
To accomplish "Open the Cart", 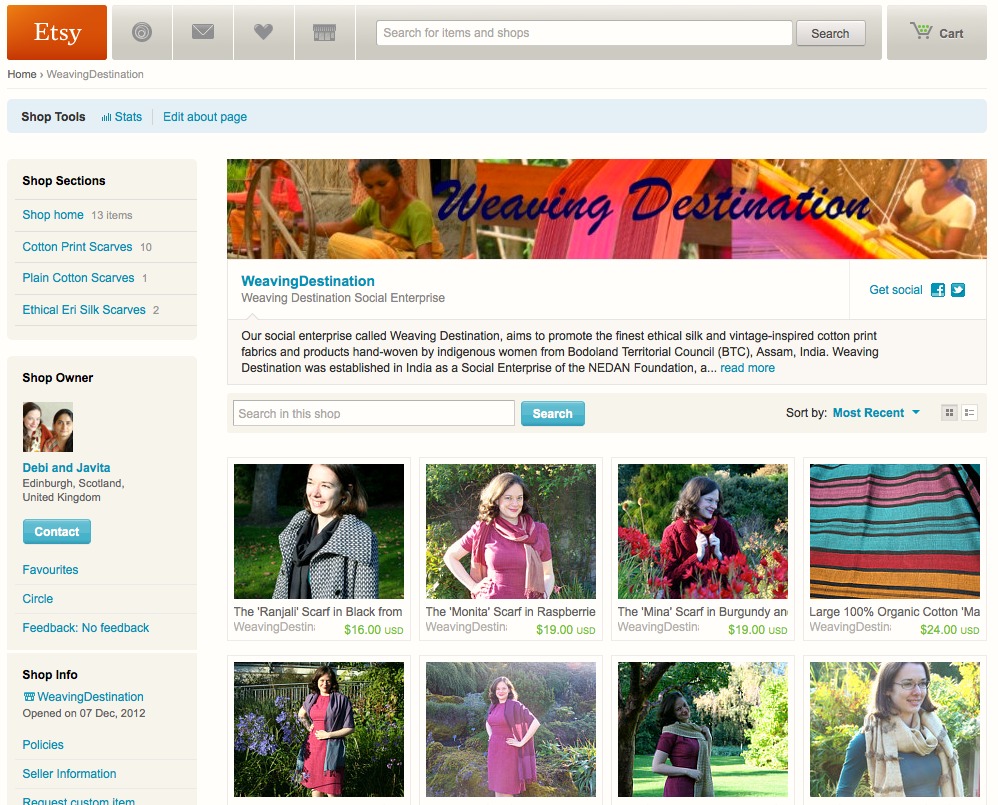I will [937, 32].
